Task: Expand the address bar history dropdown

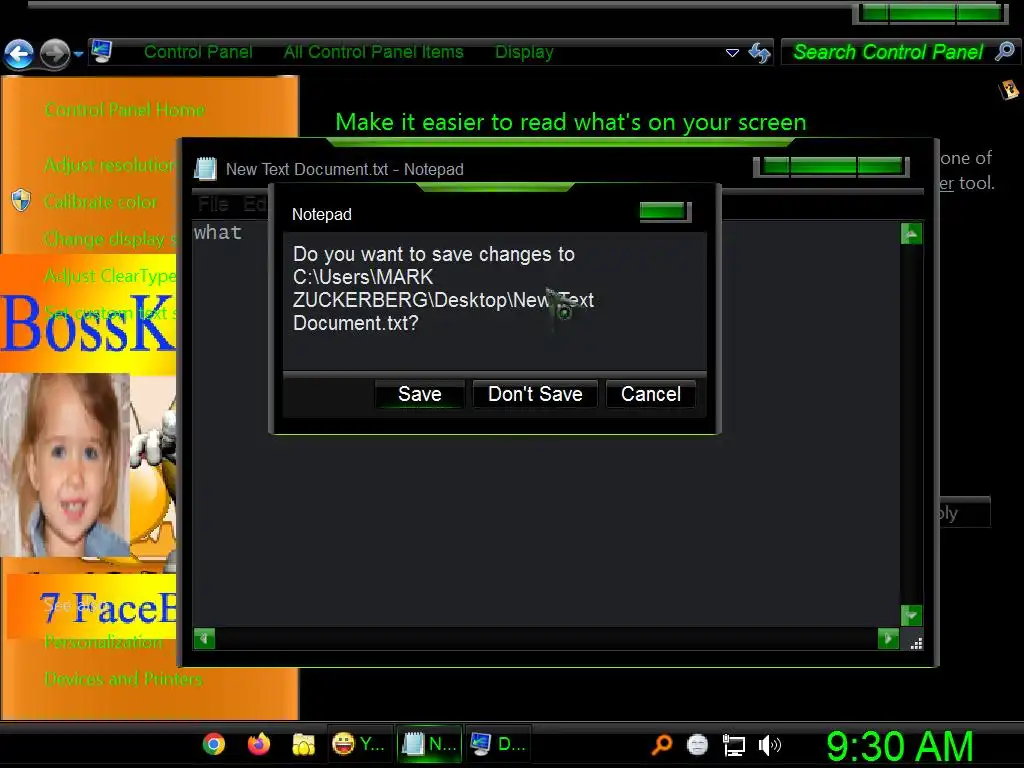Action: point(732,53)
